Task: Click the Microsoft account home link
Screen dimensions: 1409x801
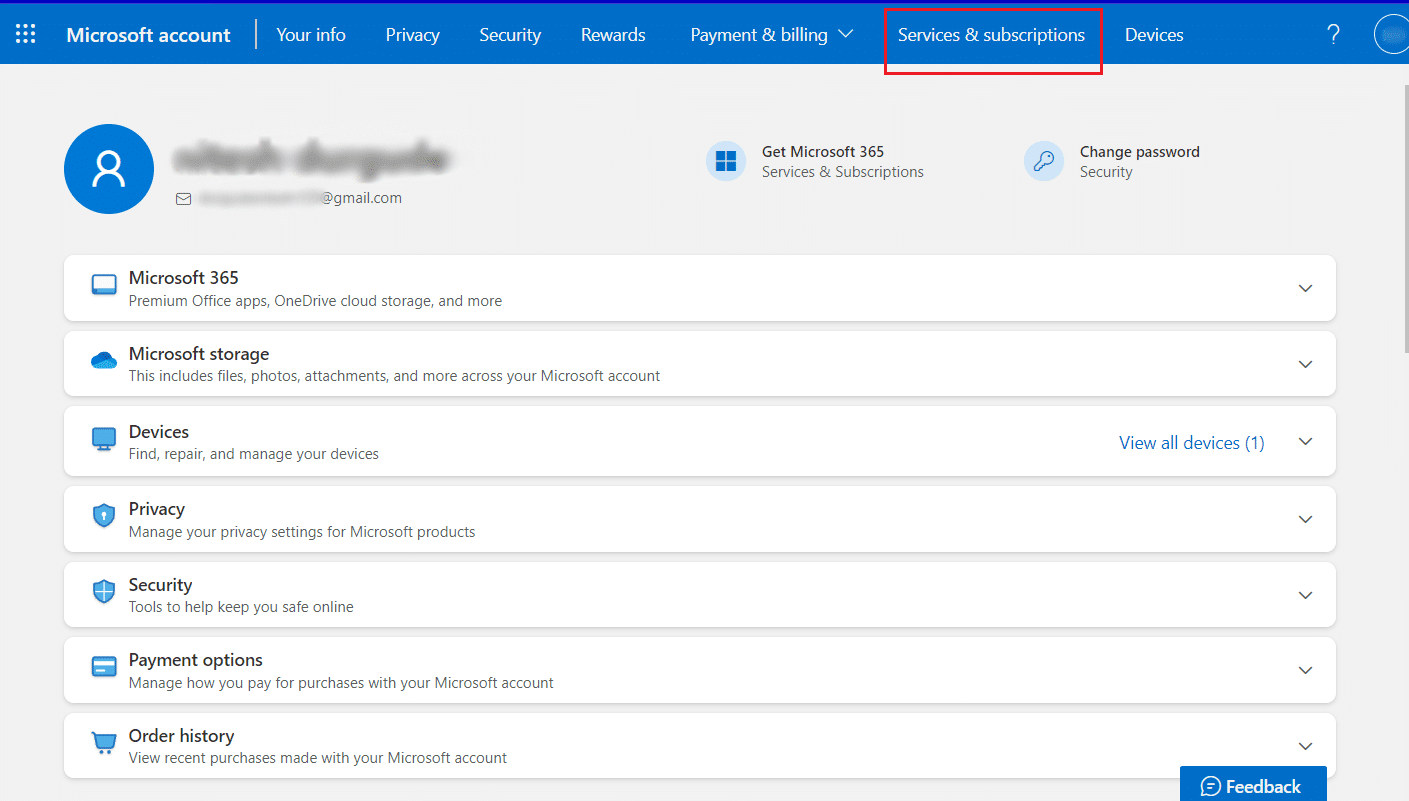Action: pos(148,35)
